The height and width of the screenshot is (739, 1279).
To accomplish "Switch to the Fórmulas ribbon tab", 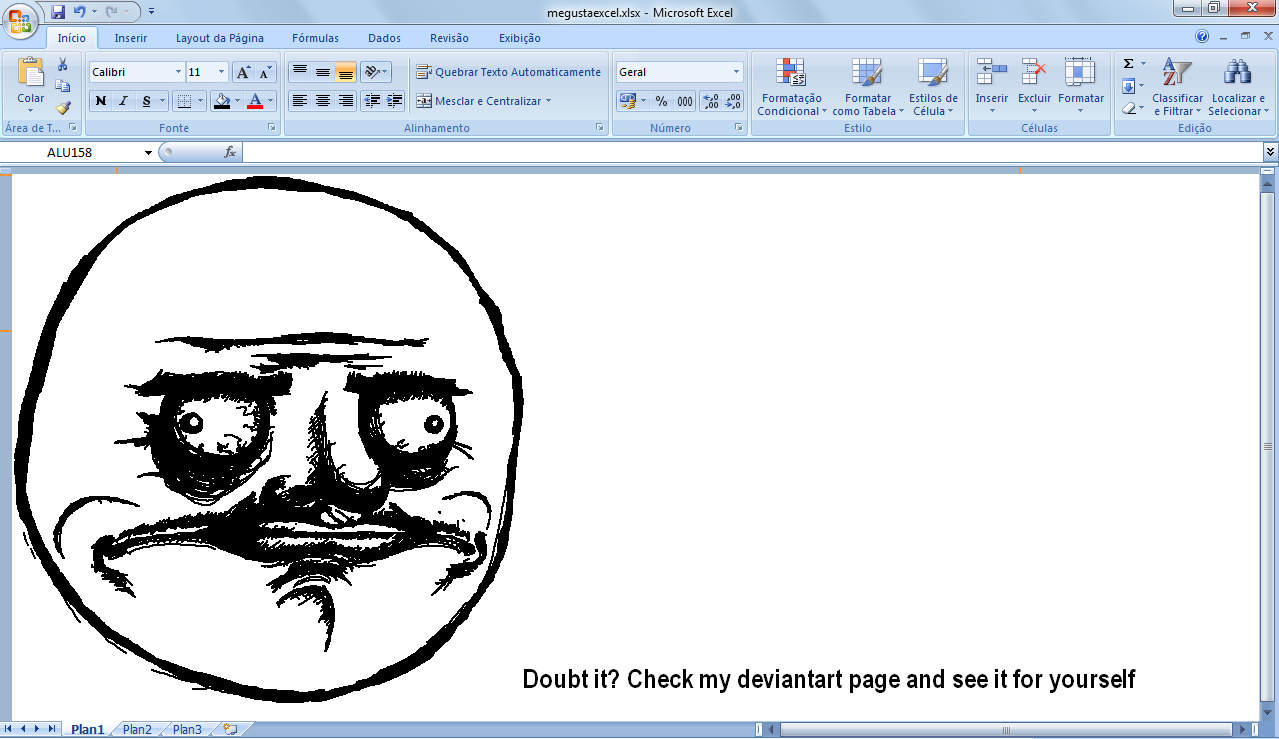I will coord(315,38).
